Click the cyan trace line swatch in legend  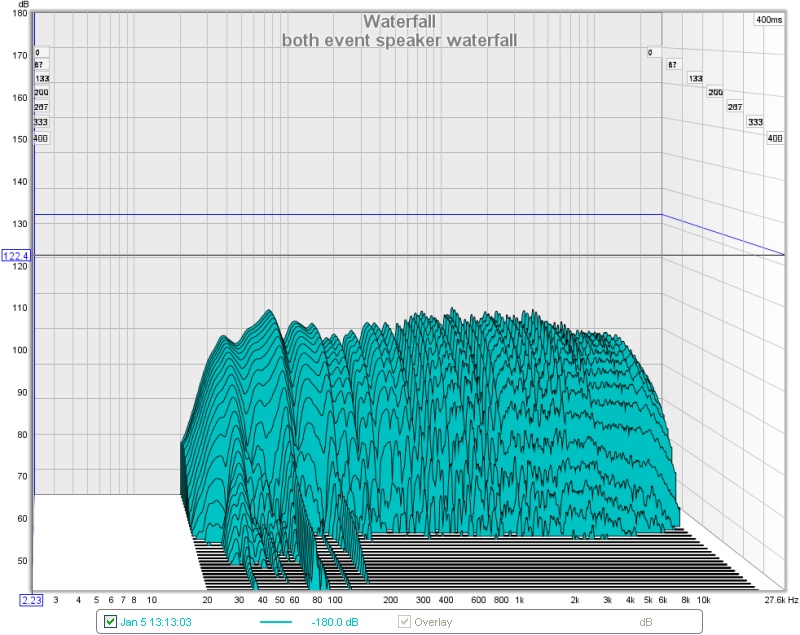279,622
